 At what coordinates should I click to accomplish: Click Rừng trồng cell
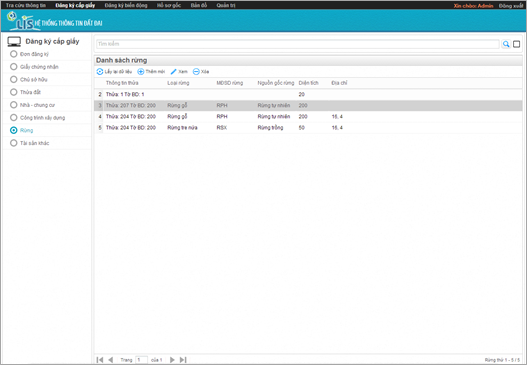point(270,128)
